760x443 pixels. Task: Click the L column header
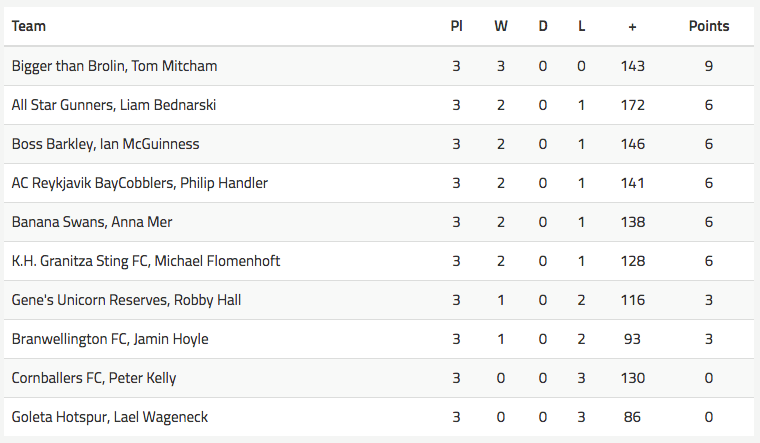[581, 26]
